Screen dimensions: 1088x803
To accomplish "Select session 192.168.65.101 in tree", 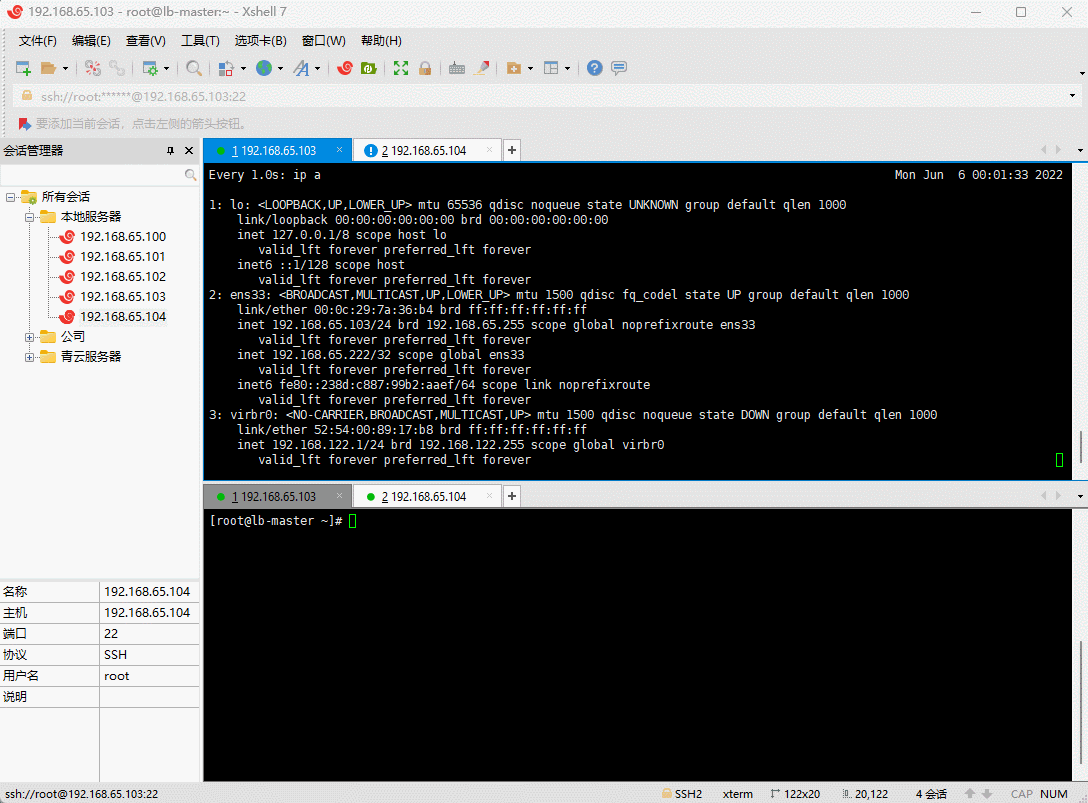I will click(123, 257).
